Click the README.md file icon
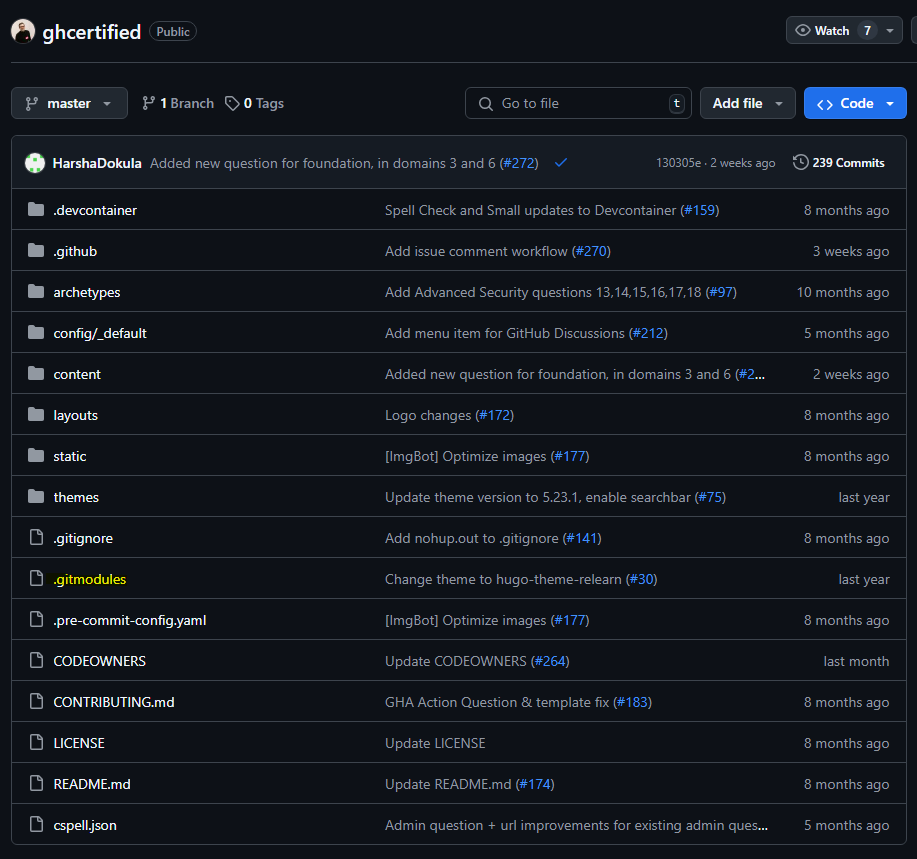This screenshot has width=917, height=859. point(36,784)
